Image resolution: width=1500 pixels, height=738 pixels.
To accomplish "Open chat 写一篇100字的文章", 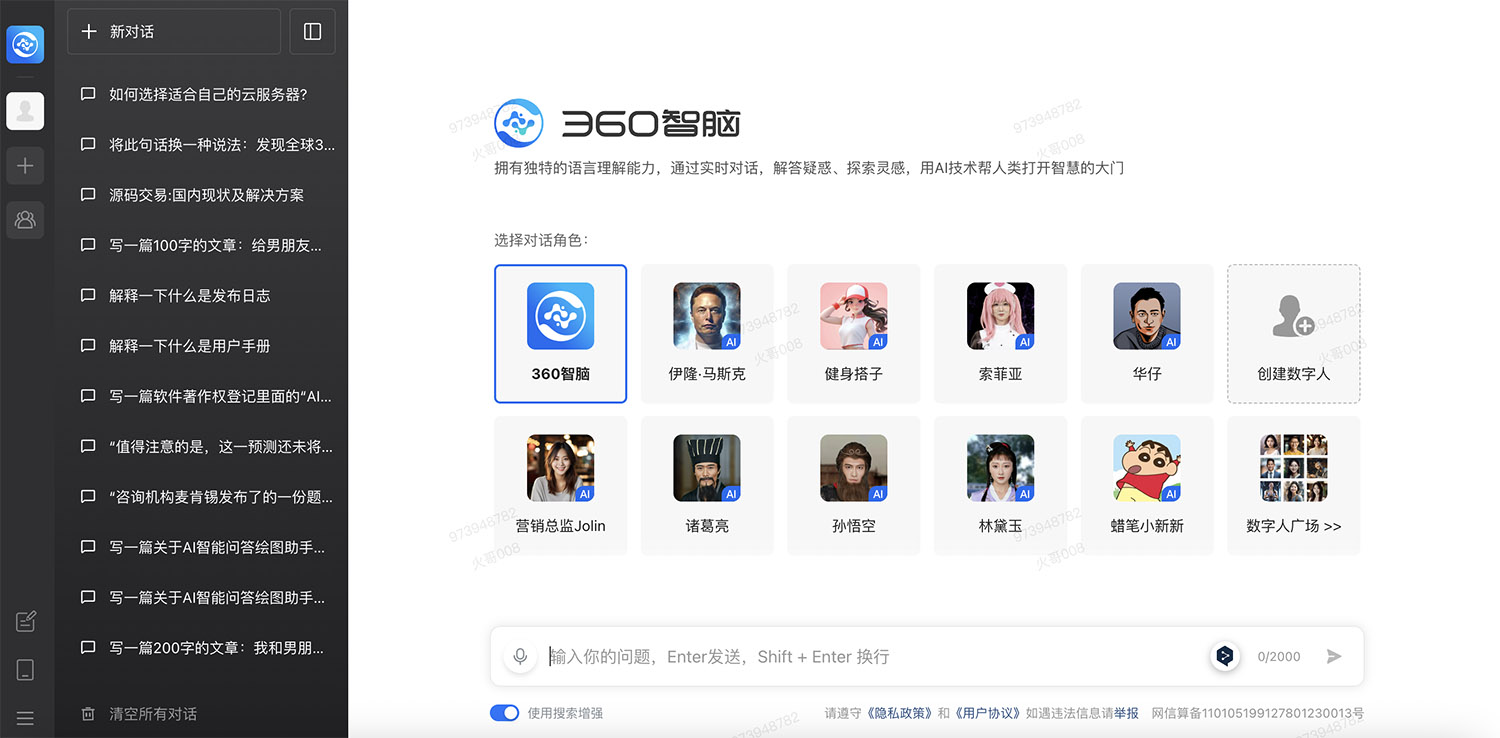I will click(201, 245).
